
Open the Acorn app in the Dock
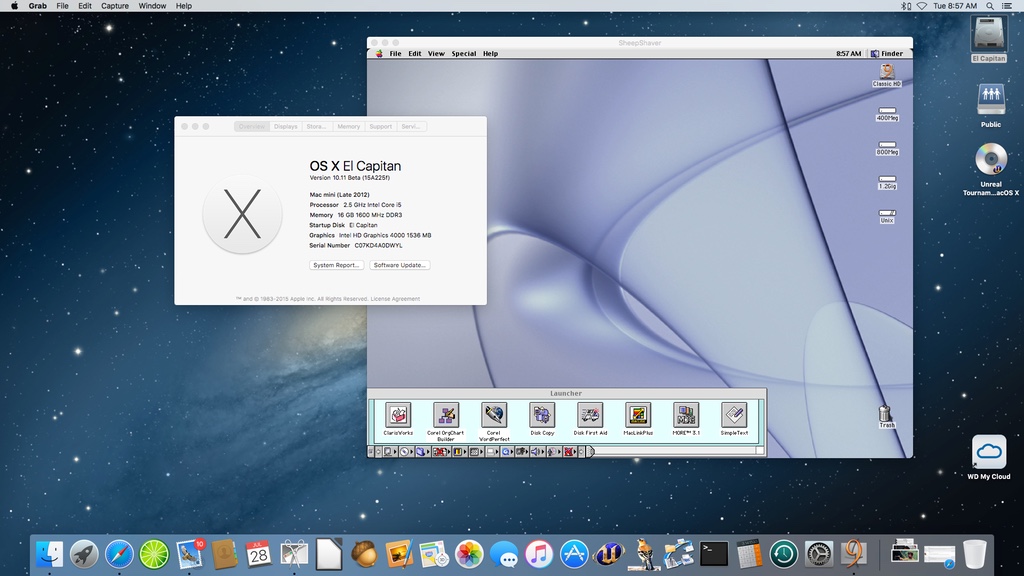pos(364,554)
